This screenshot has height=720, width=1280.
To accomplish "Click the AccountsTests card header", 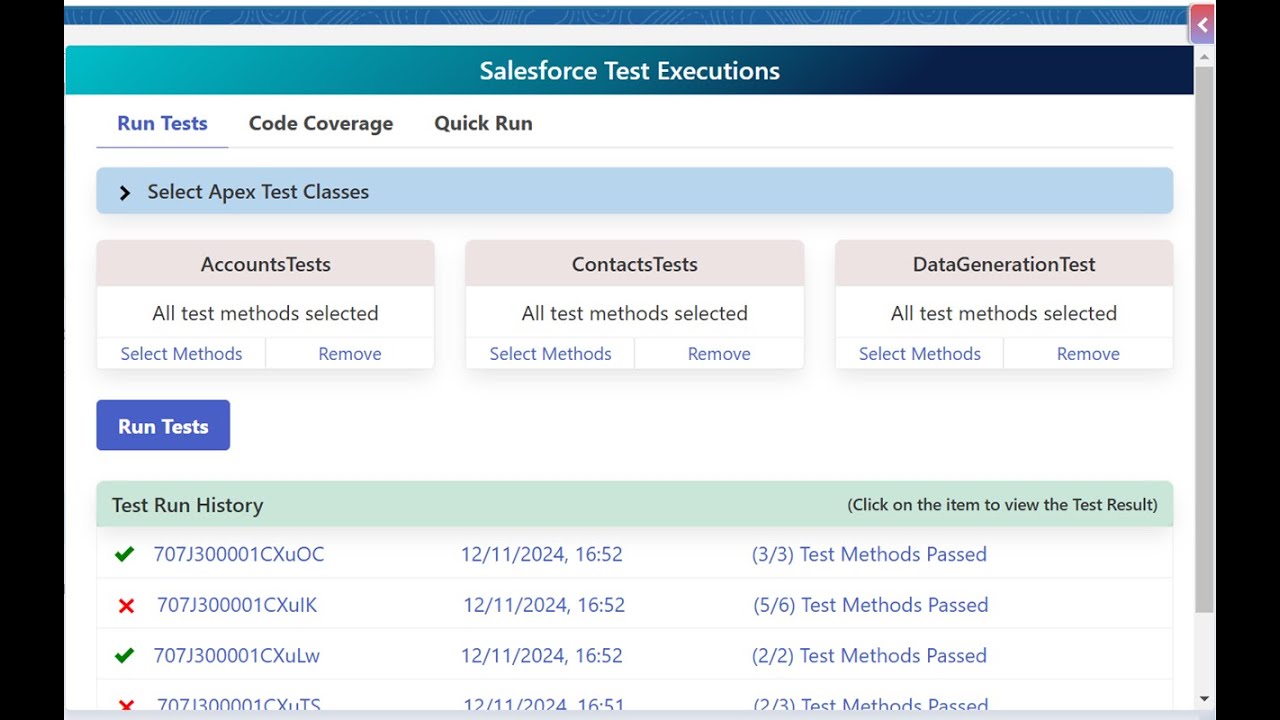I will 265,264.
